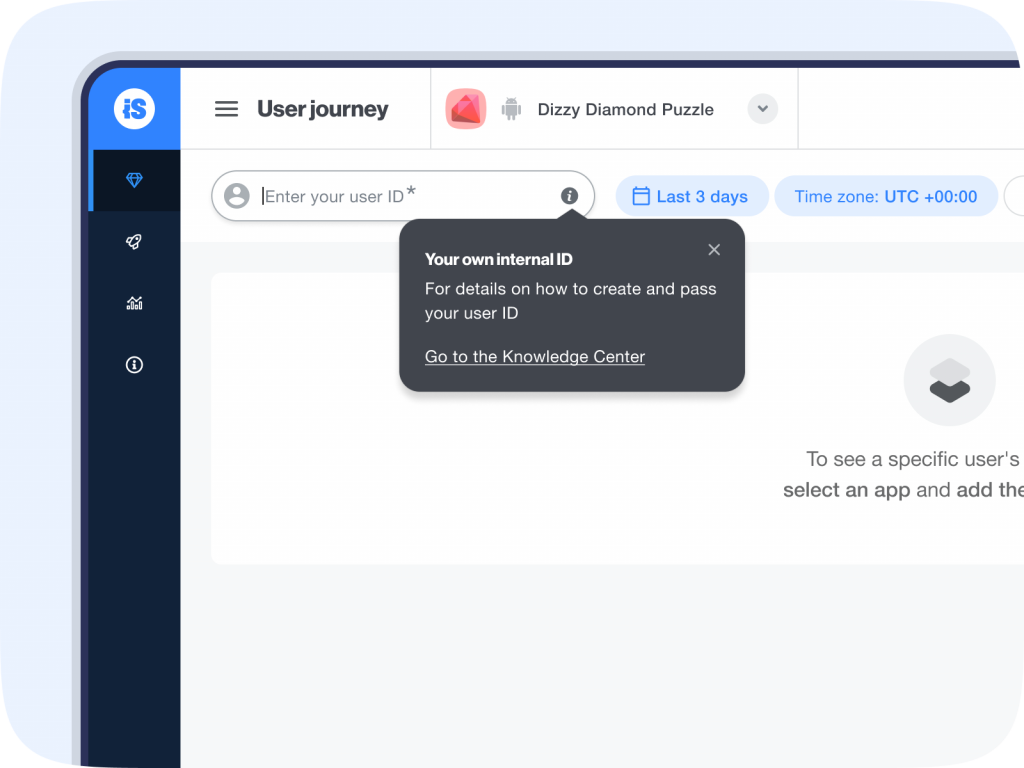Image resolution: width=1024 pixels, height=768 pixels.
Task: Click the Android icon next to the app name
Action: (x=510, y=109)
